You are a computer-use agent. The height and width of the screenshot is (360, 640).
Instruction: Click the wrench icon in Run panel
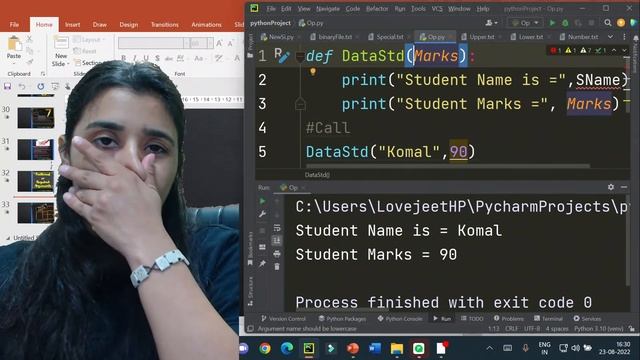coord(262,214)
